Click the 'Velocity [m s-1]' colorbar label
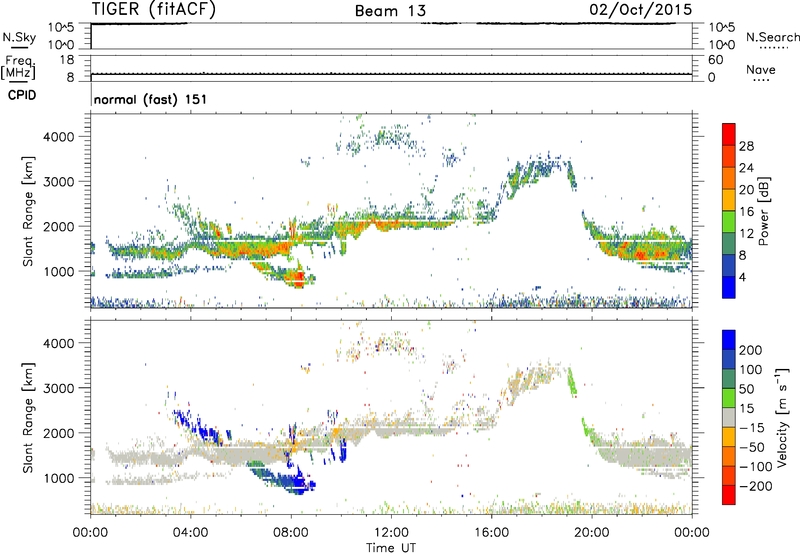 [782, 418]
